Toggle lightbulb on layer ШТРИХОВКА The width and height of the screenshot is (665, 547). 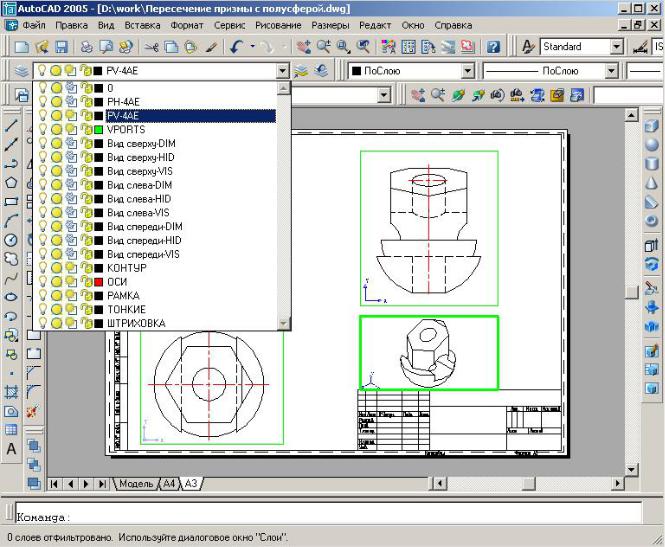point(42,323)
